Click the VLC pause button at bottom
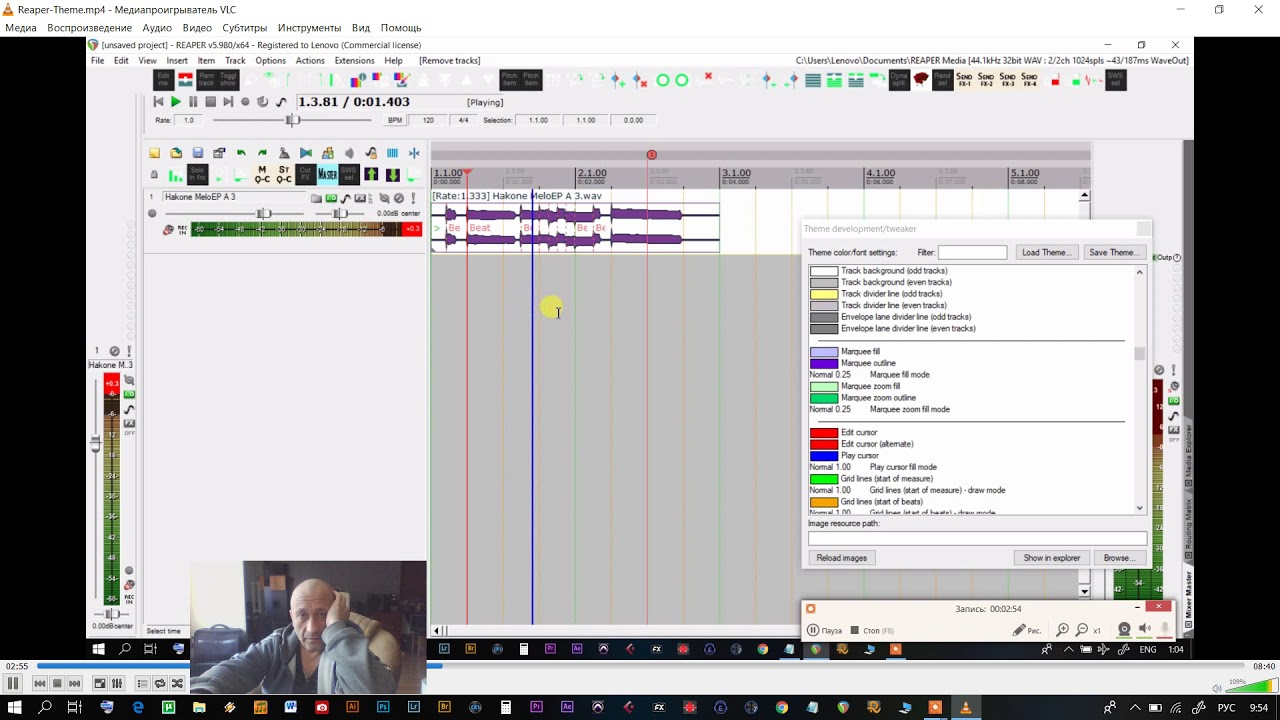The height and width of the screenshot is (720, 1280). 13,683
